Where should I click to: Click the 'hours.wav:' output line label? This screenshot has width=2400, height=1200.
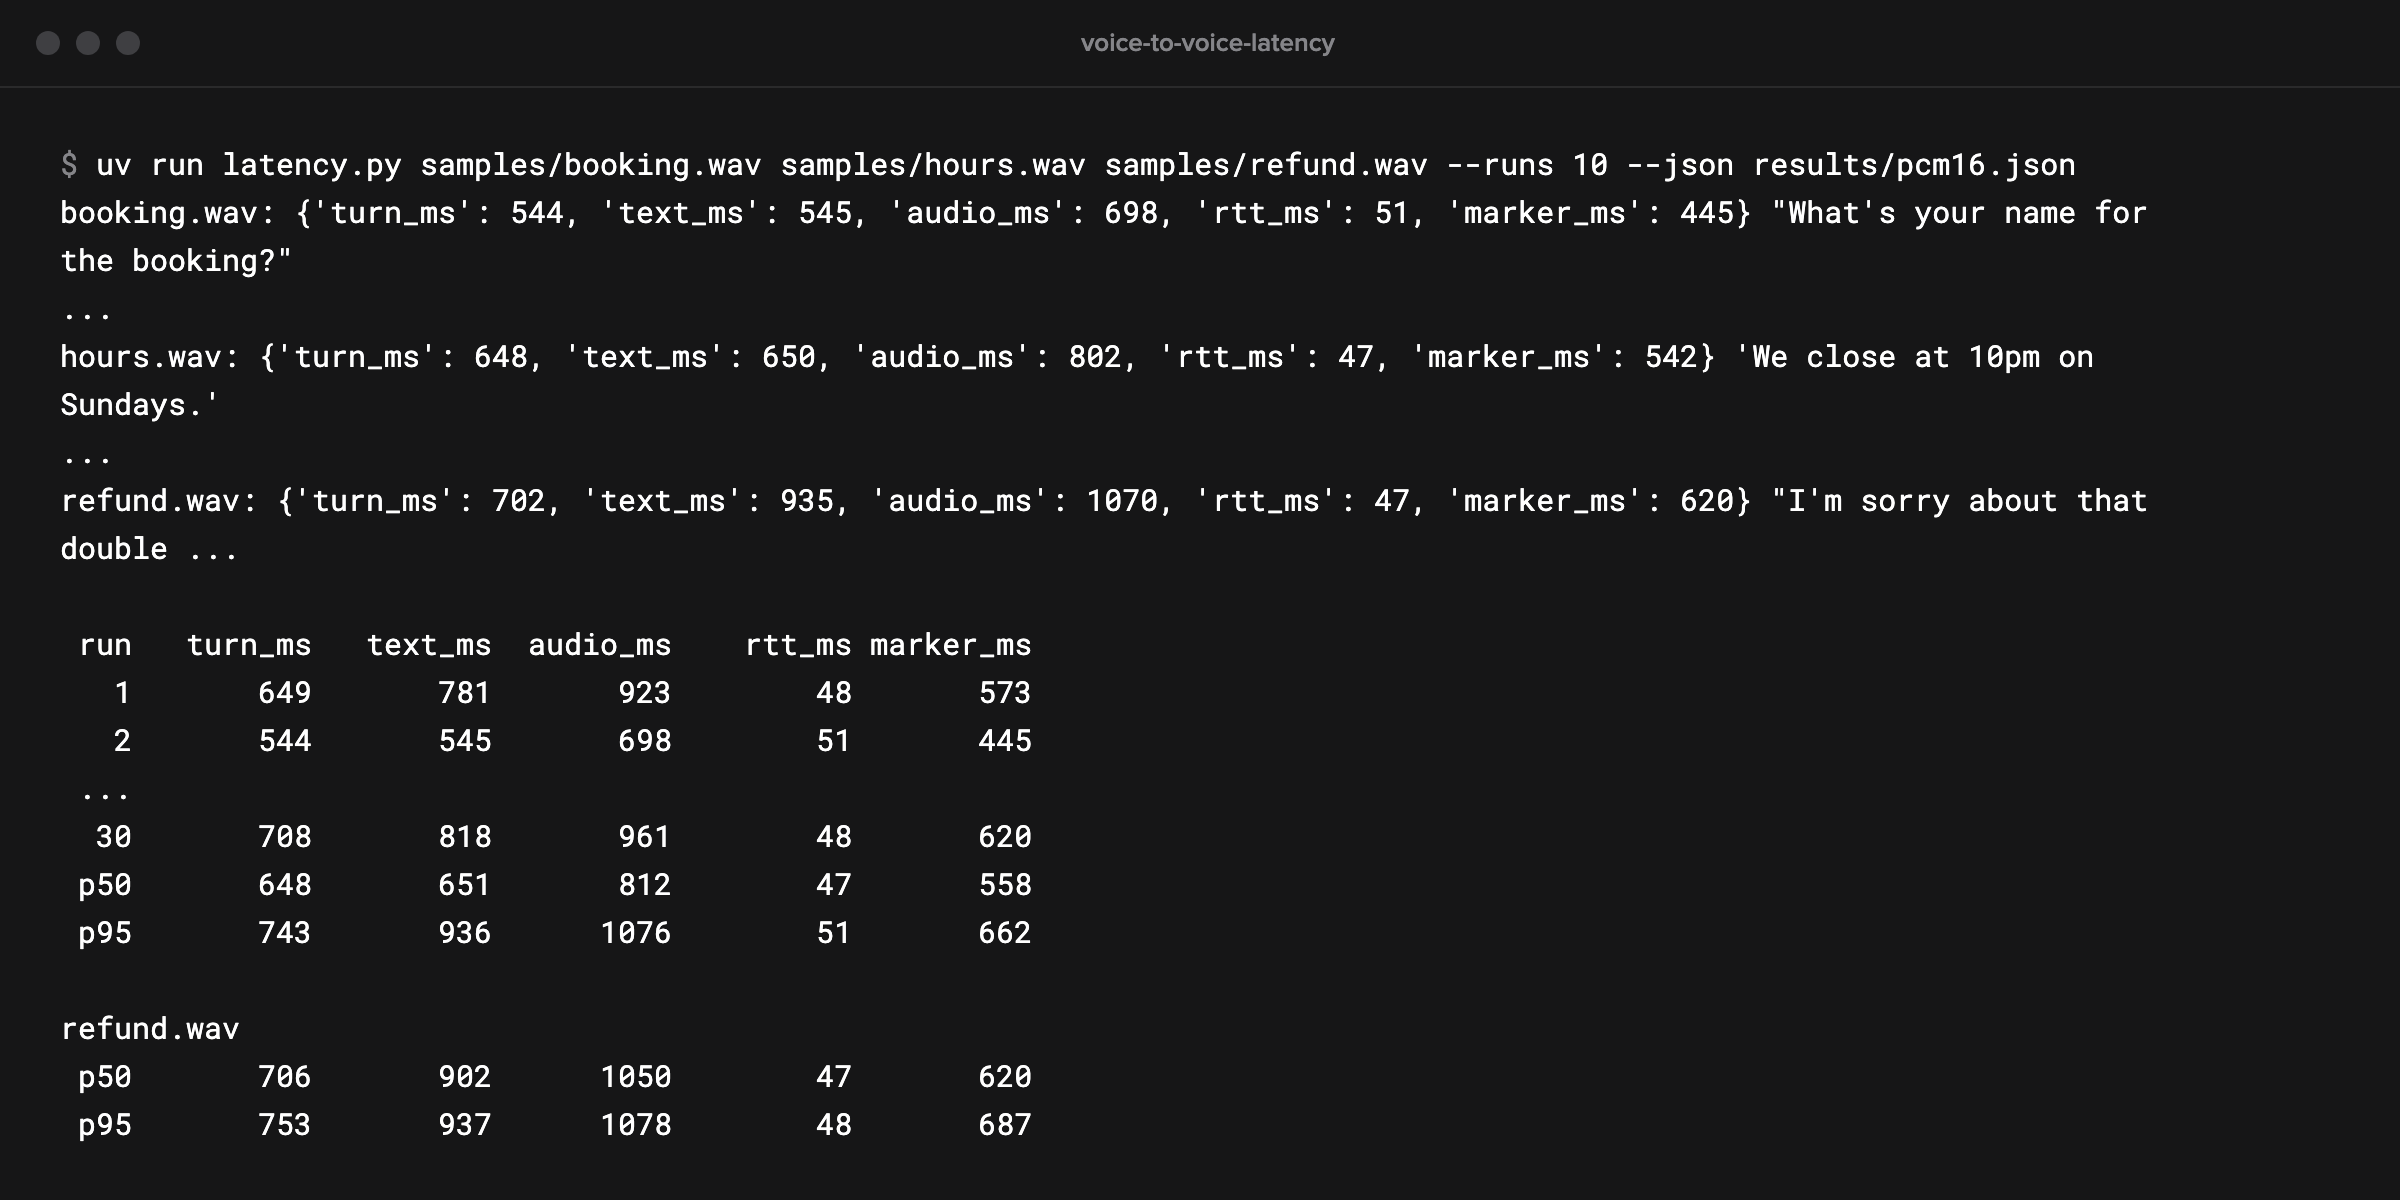(150, 357)
